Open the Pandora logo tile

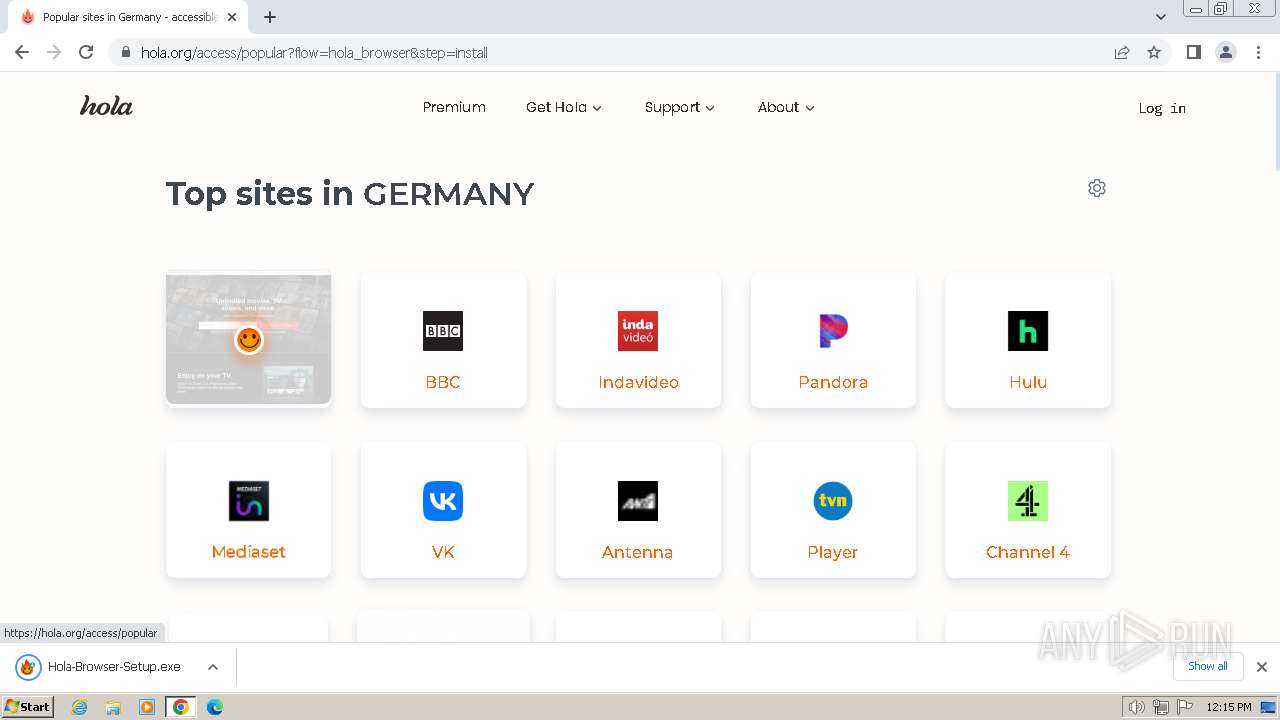point(833,331)
